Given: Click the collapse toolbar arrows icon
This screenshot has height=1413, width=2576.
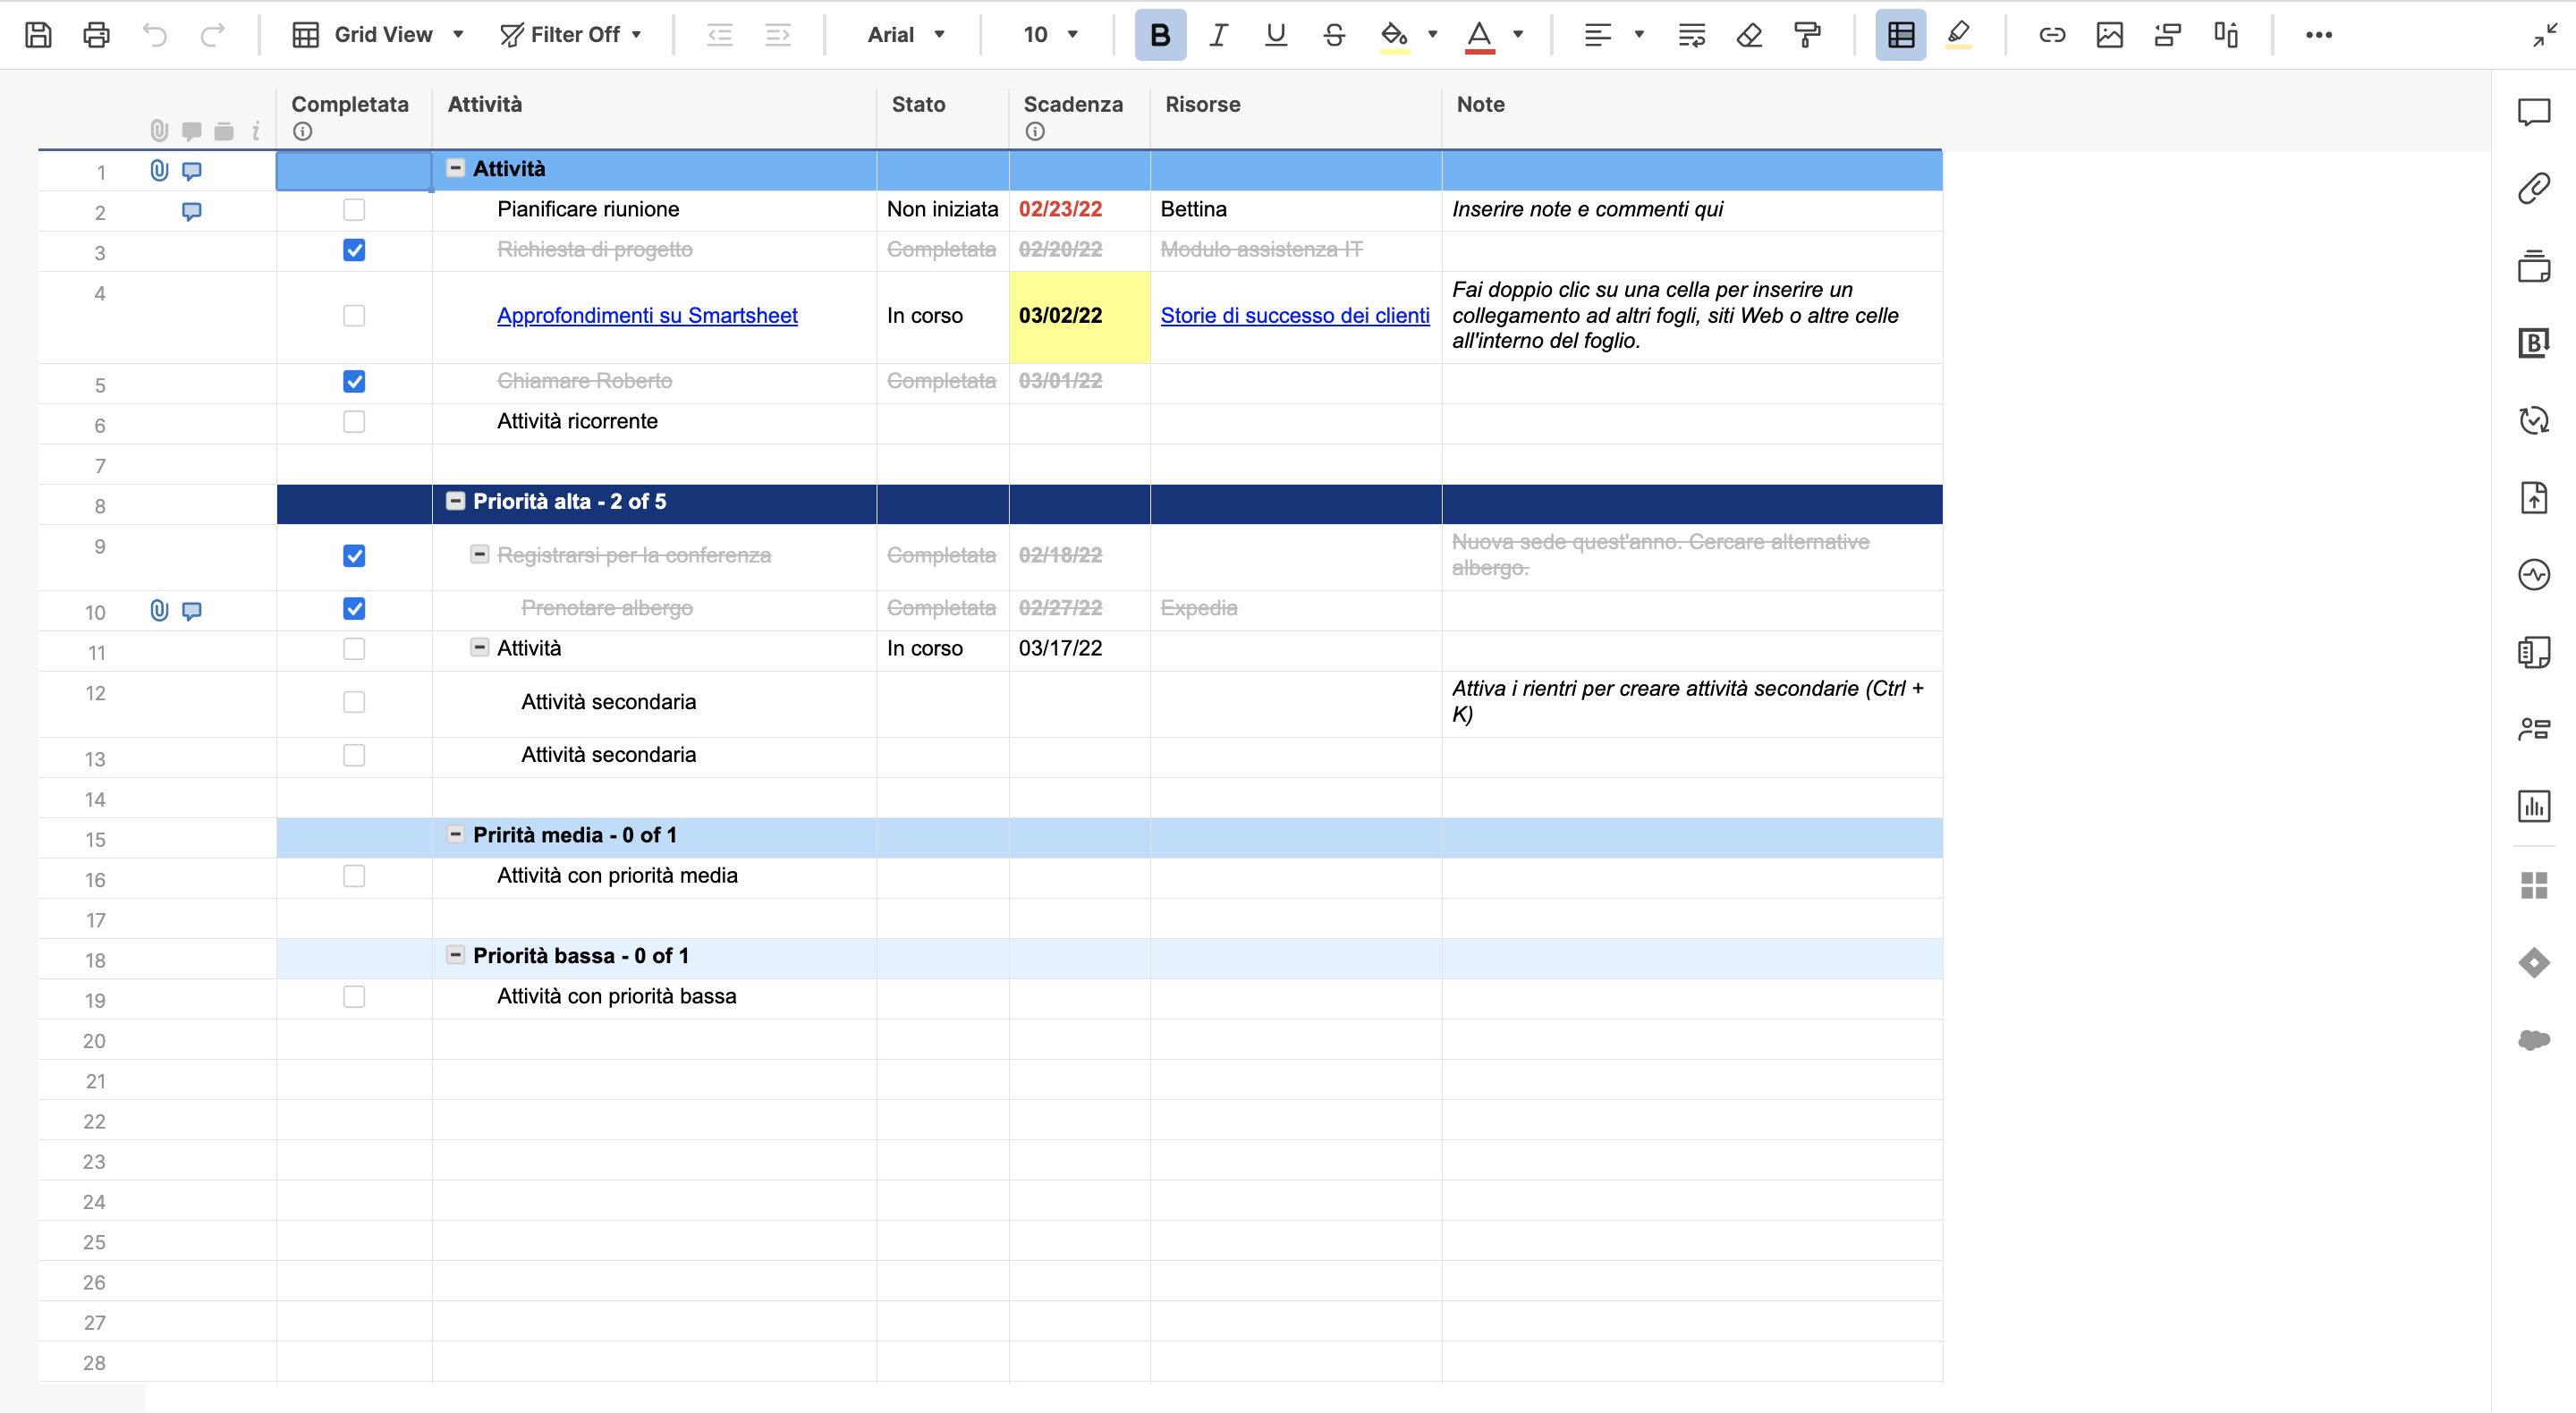Looking at the screenshot, I should [x=2546, y=35].
